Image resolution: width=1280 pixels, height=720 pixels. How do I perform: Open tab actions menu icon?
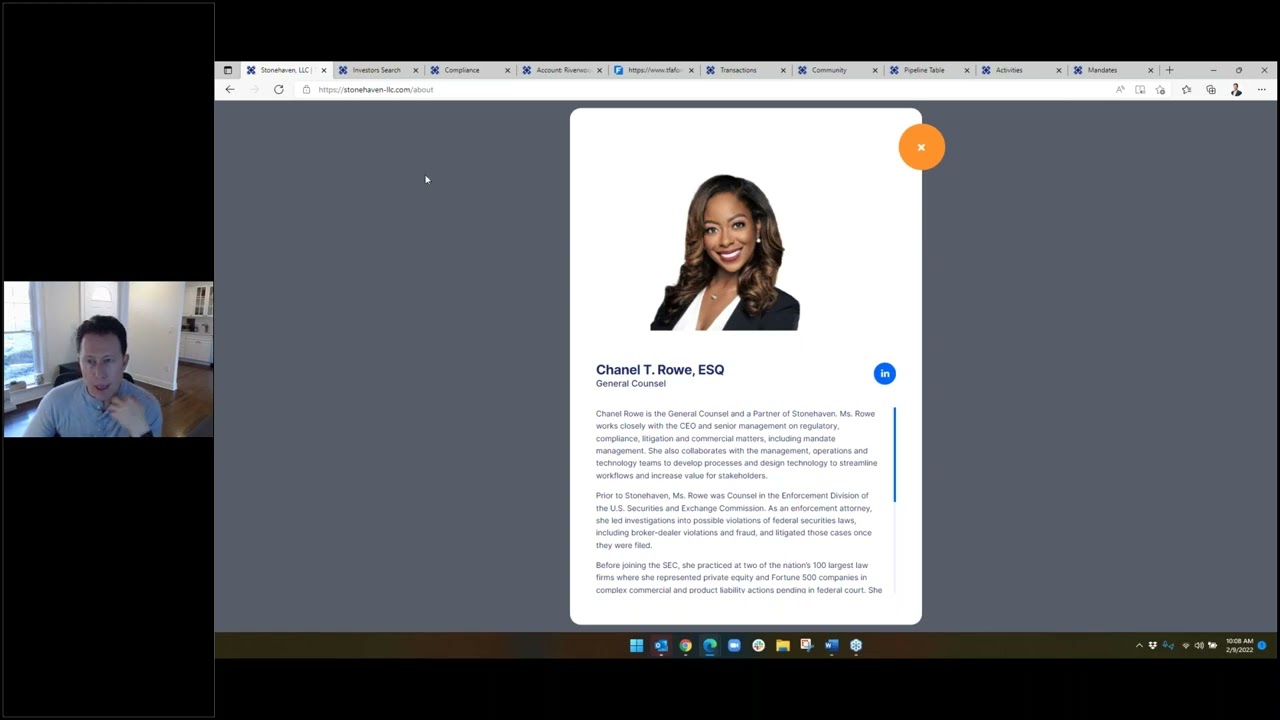point(228,70)
